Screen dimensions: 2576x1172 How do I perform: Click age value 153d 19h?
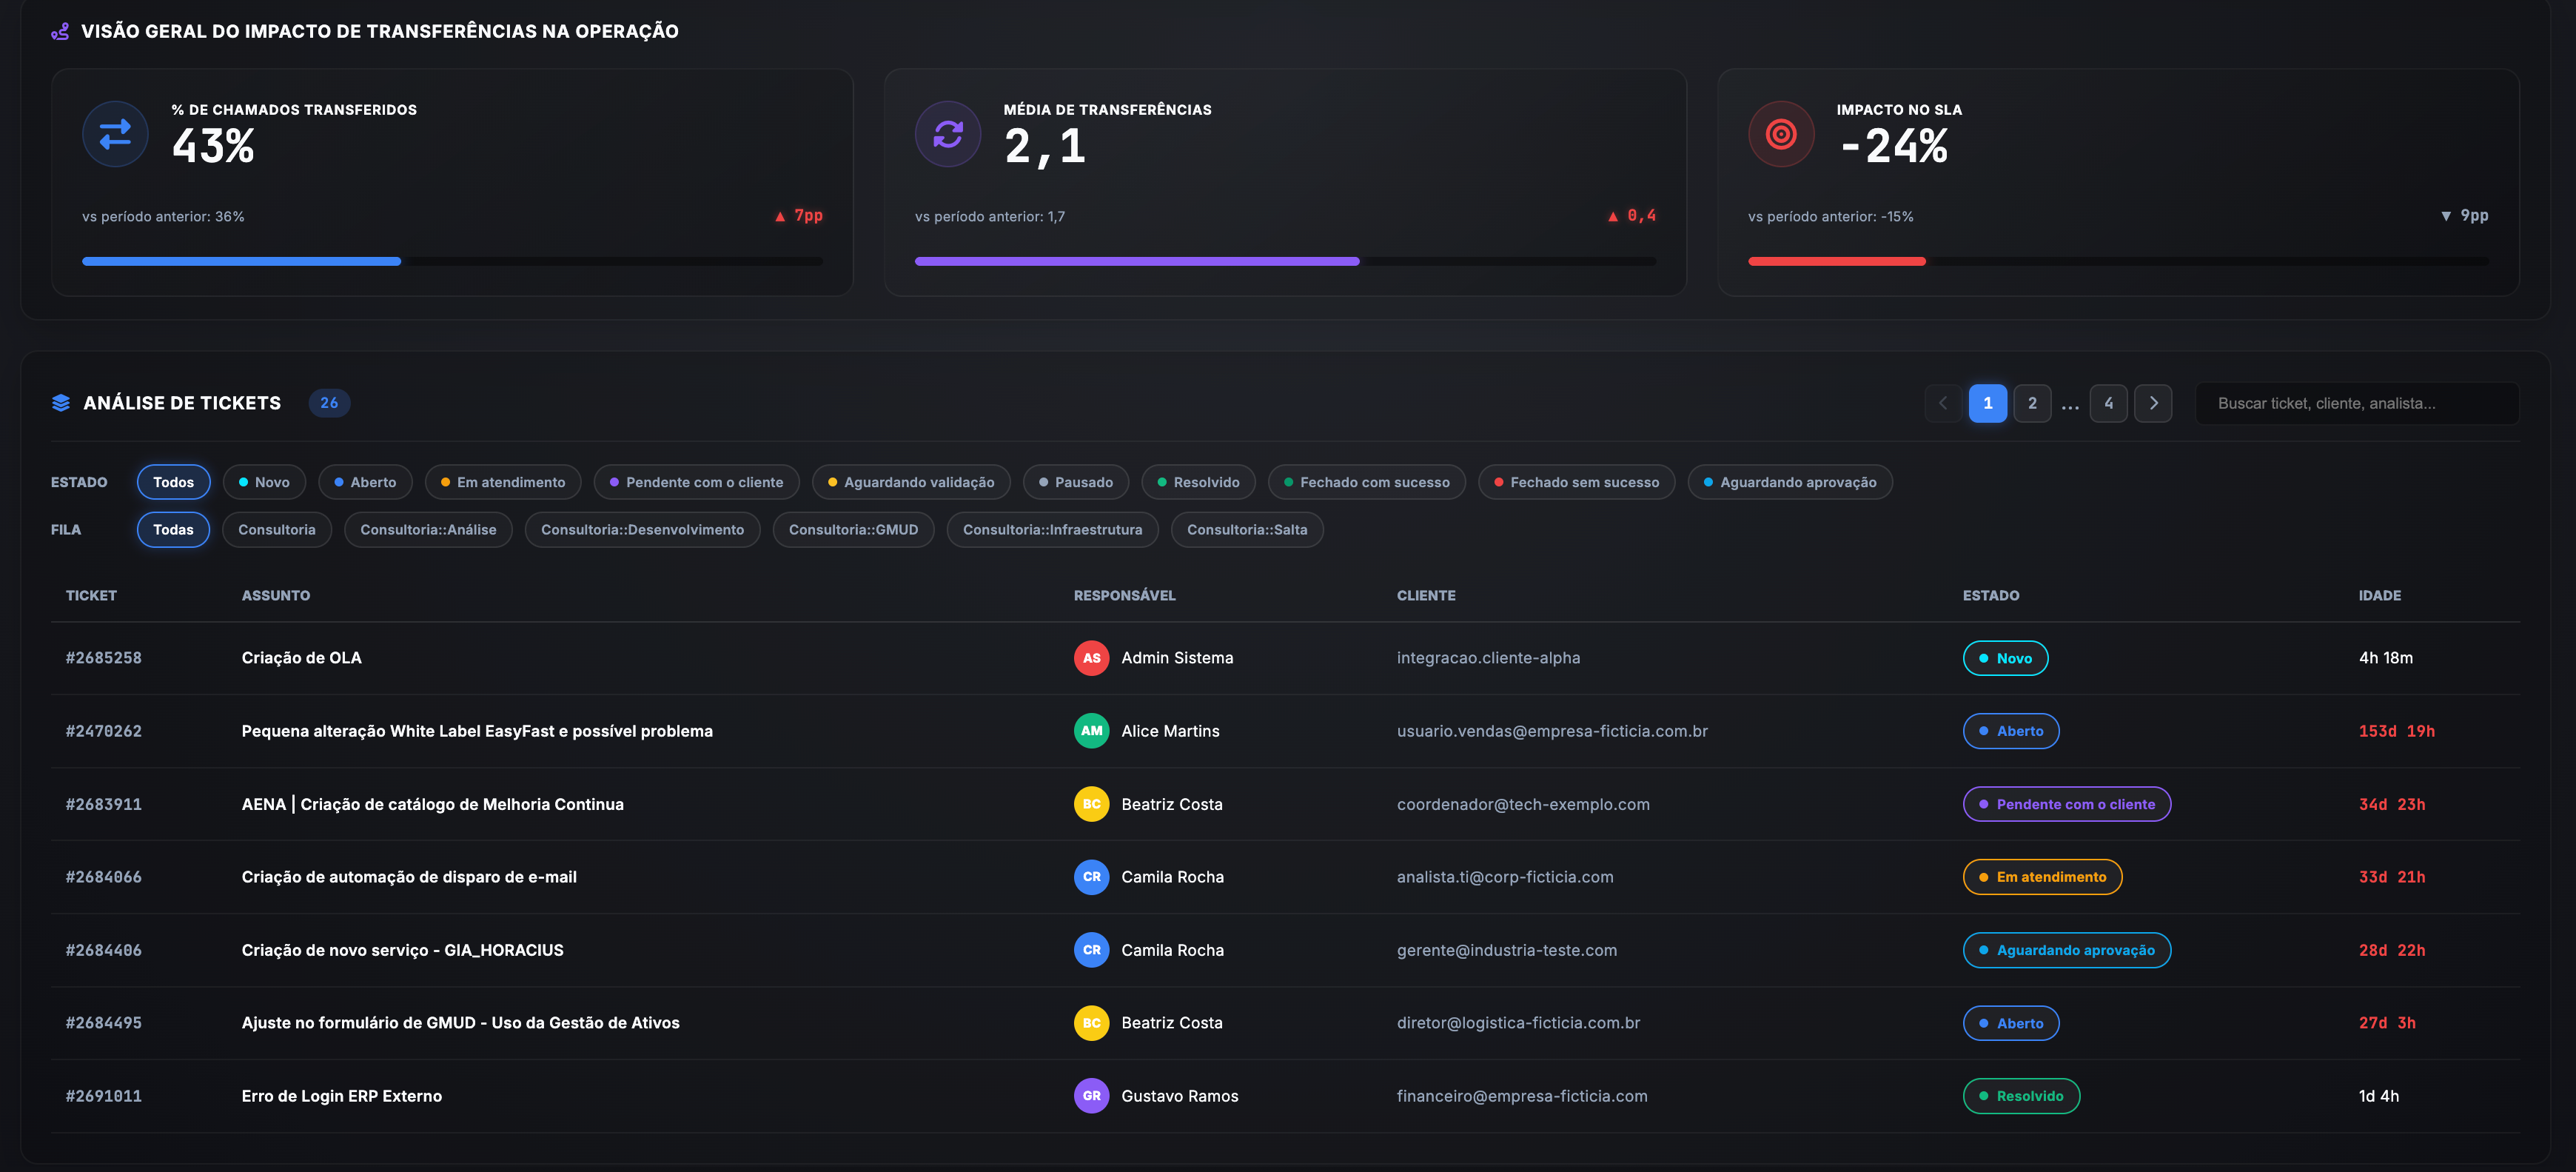click(x=2396, y=731)
